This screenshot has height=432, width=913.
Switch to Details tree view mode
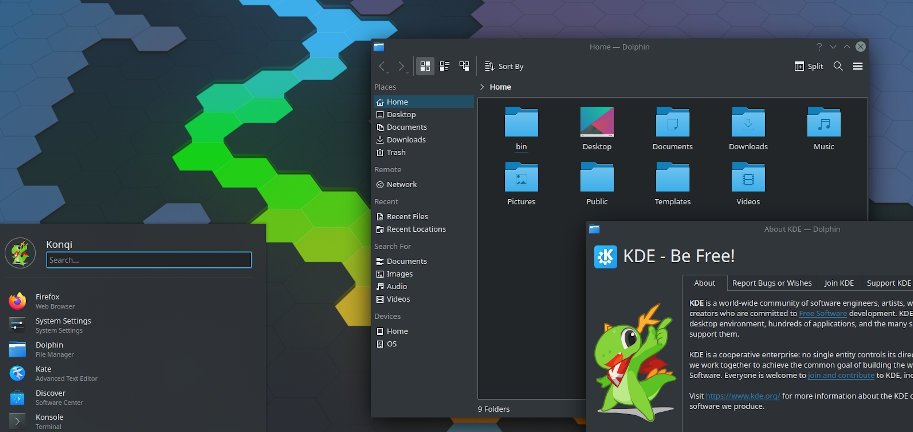[464, 66]
